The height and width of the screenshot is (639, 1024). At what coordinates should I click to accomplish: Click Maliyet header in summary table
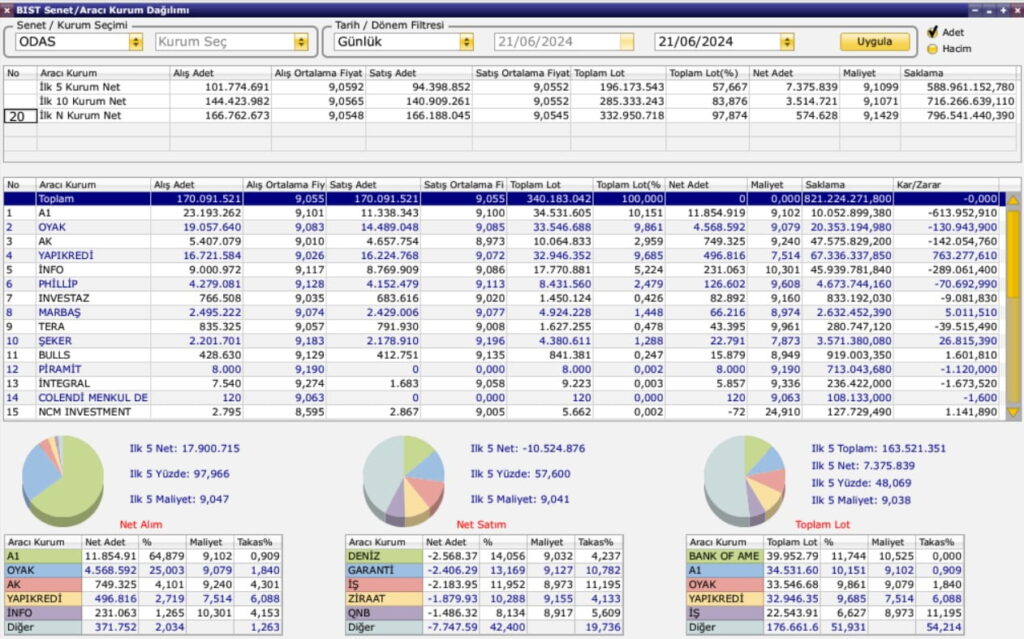(870, 73)
